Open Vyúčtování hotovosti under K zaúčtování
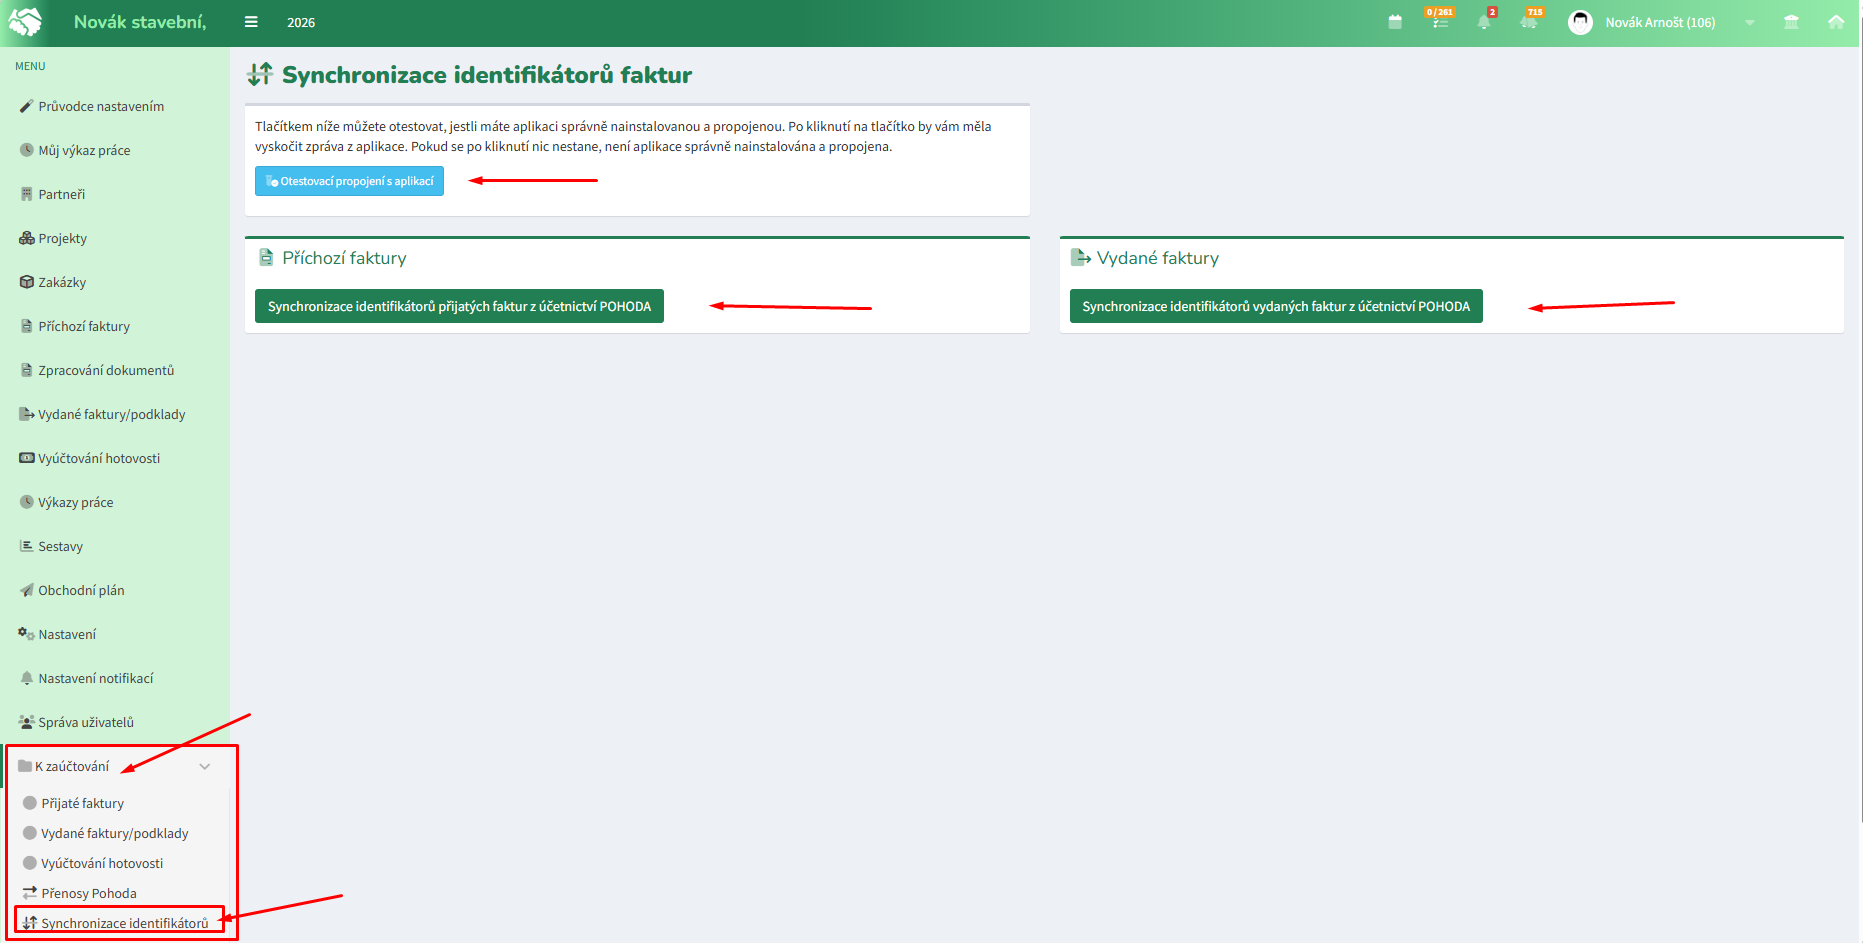Viewport: 1863px width, 943px height. pyautogui.click(x=102, y=863)
